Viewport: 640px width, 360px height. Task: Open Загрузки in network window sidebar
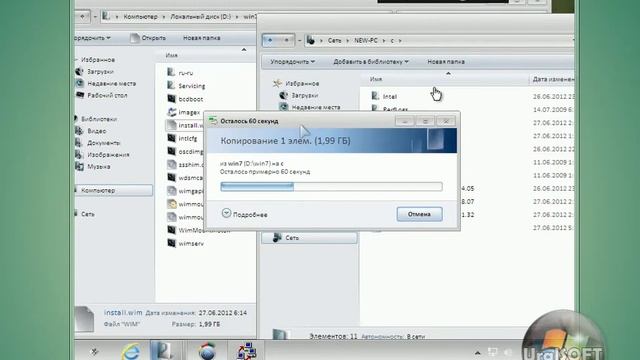point(299,95)
